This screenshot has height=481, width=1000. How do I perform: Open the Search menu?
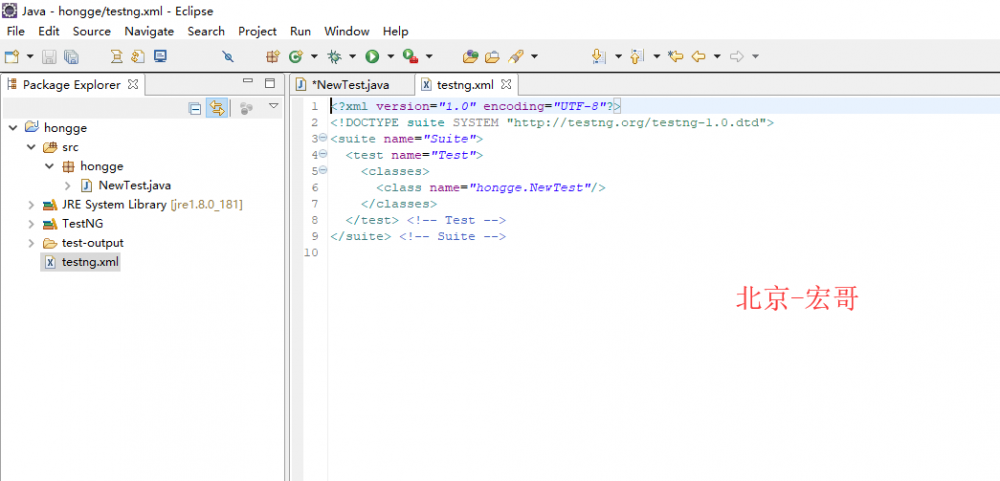tap(206, 31)
